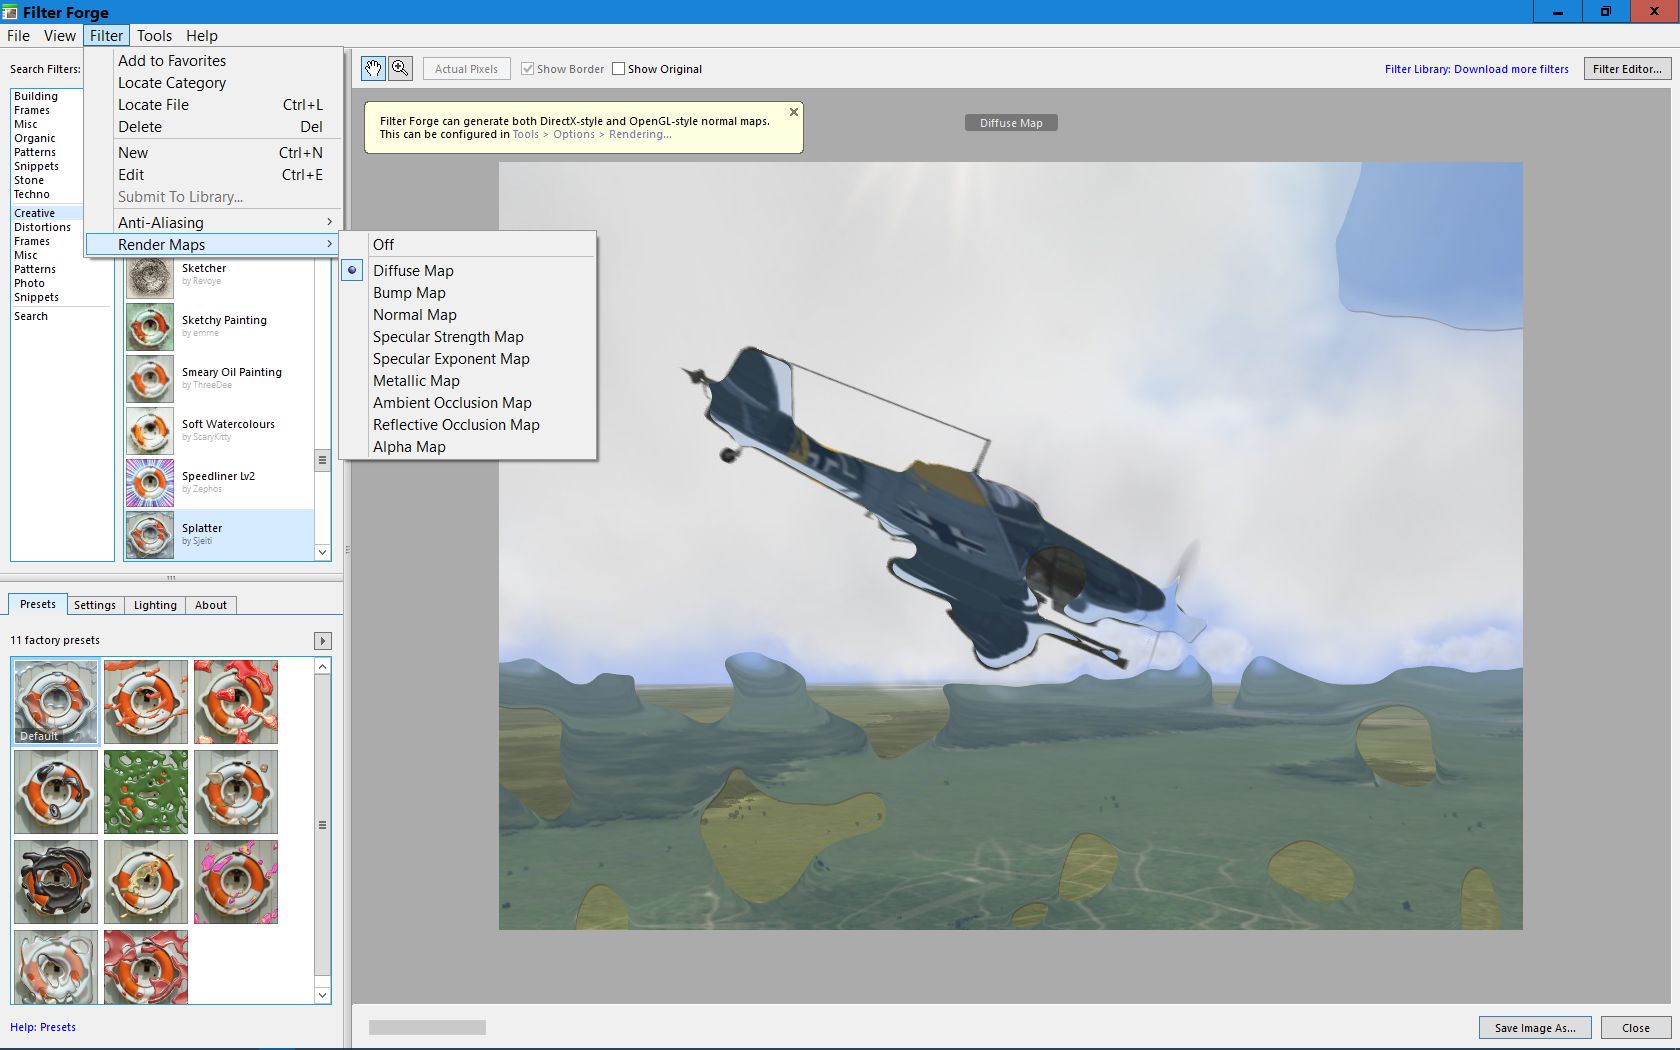Open Filter Library download more filters link

coord(1476,69)
